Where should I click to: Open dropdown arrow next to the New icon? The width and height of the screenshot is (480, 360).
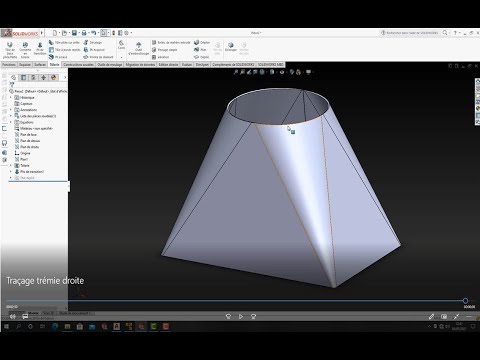coord(59,33)
